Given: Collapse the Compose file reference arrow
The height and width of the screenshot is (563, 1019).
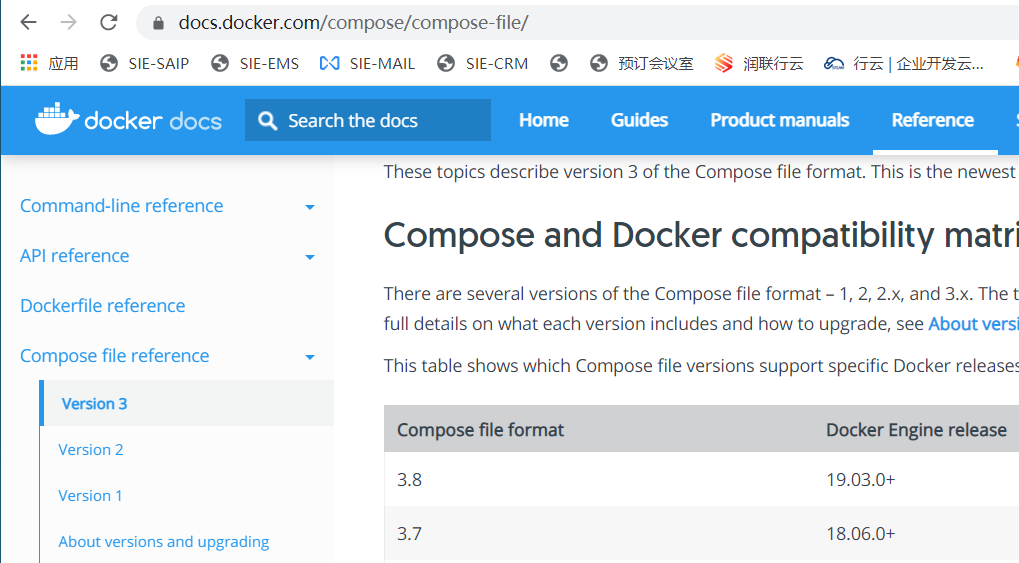Looking at the screenshot, I should [310, 357].
